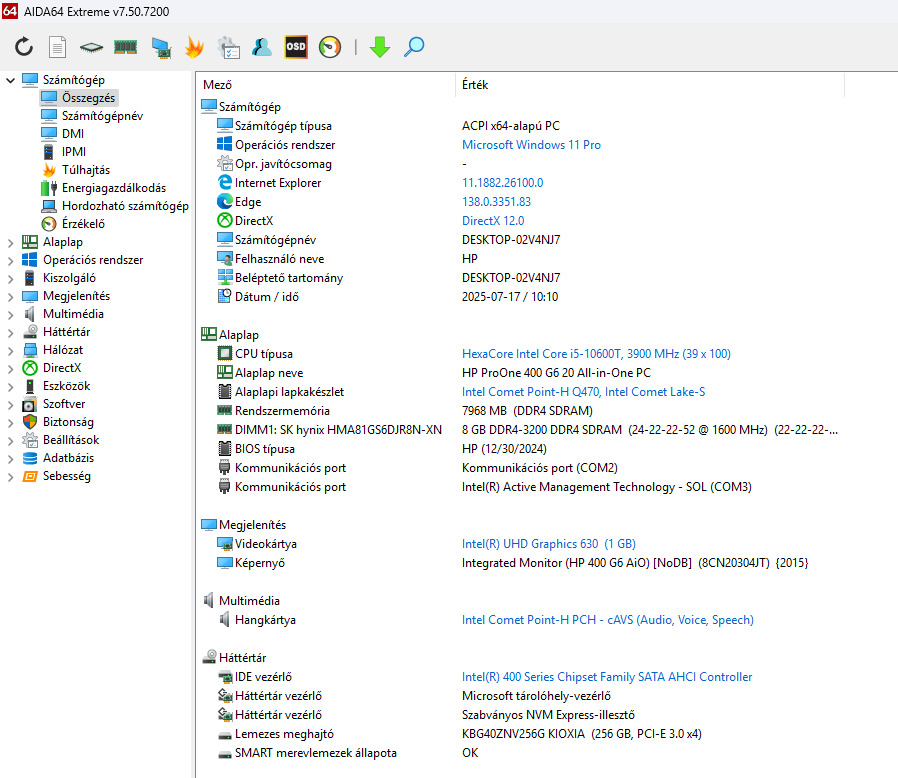Click the Edge browser row icon

tap(225, 202)
